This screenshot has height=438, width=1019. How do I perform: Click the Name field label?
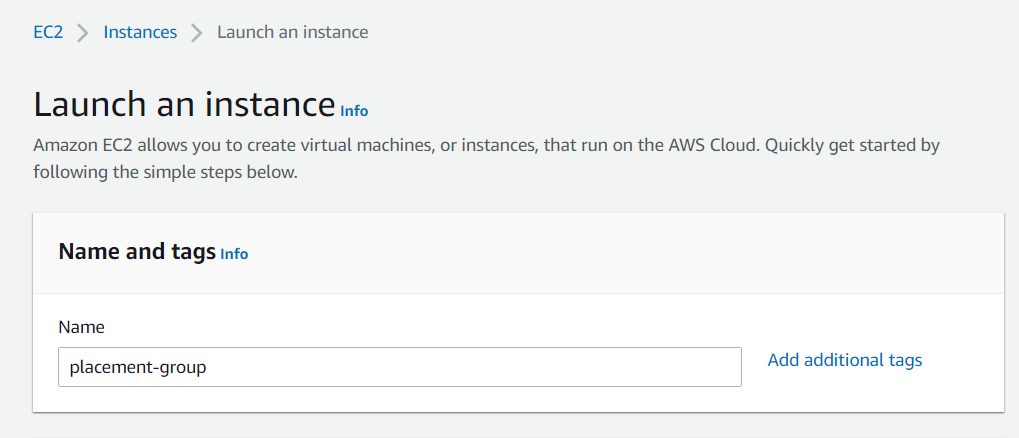[x=81, y=327]
